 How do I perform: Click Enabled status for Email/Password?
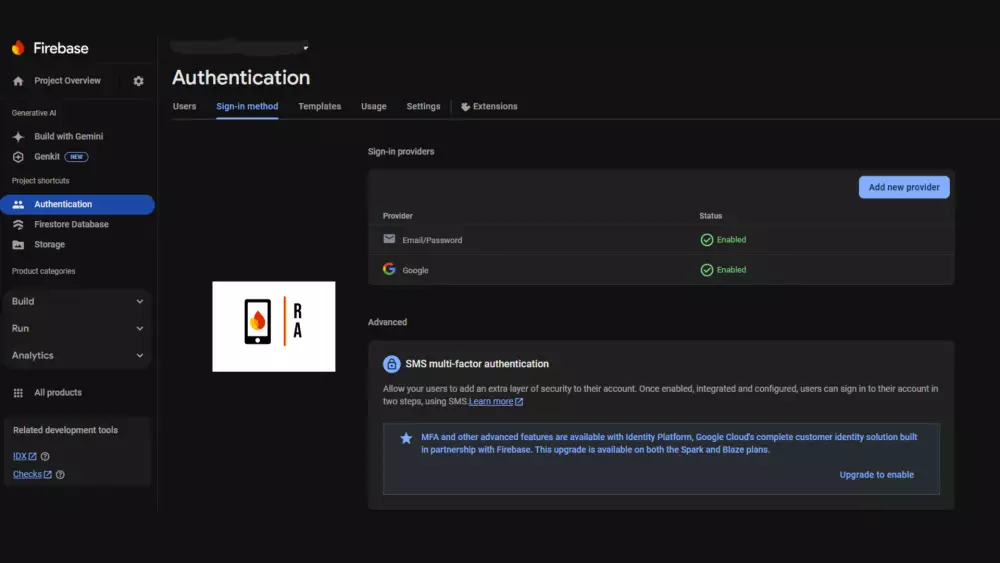731,240
